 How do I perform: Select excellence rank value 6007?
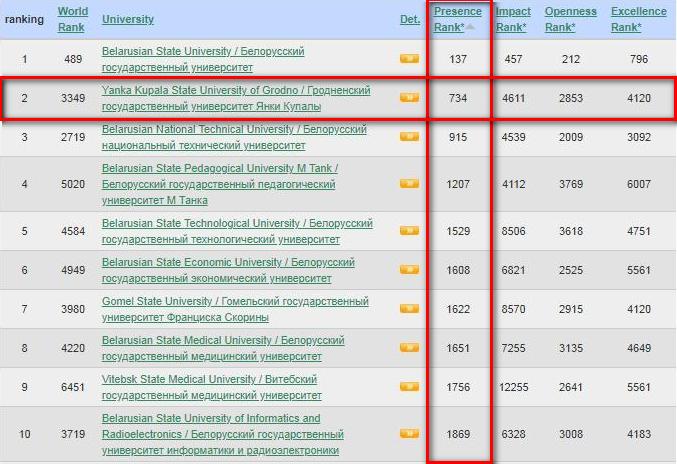pos(639,184)
